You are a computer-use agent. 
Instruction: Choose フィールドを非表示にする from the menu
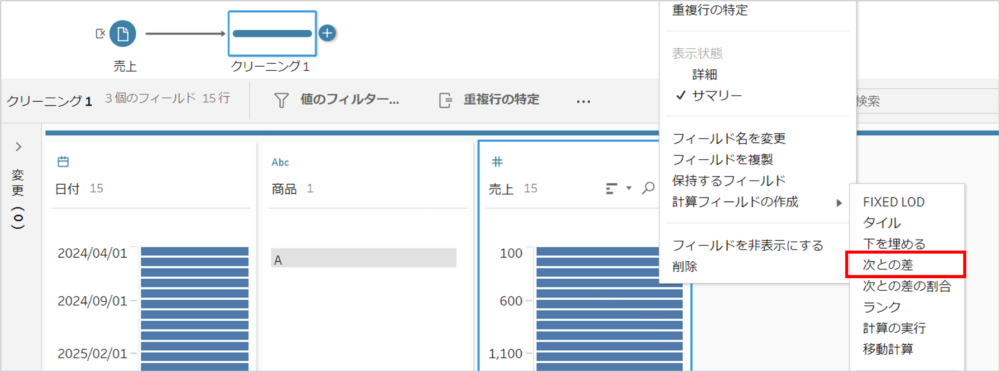pos(747,245)
